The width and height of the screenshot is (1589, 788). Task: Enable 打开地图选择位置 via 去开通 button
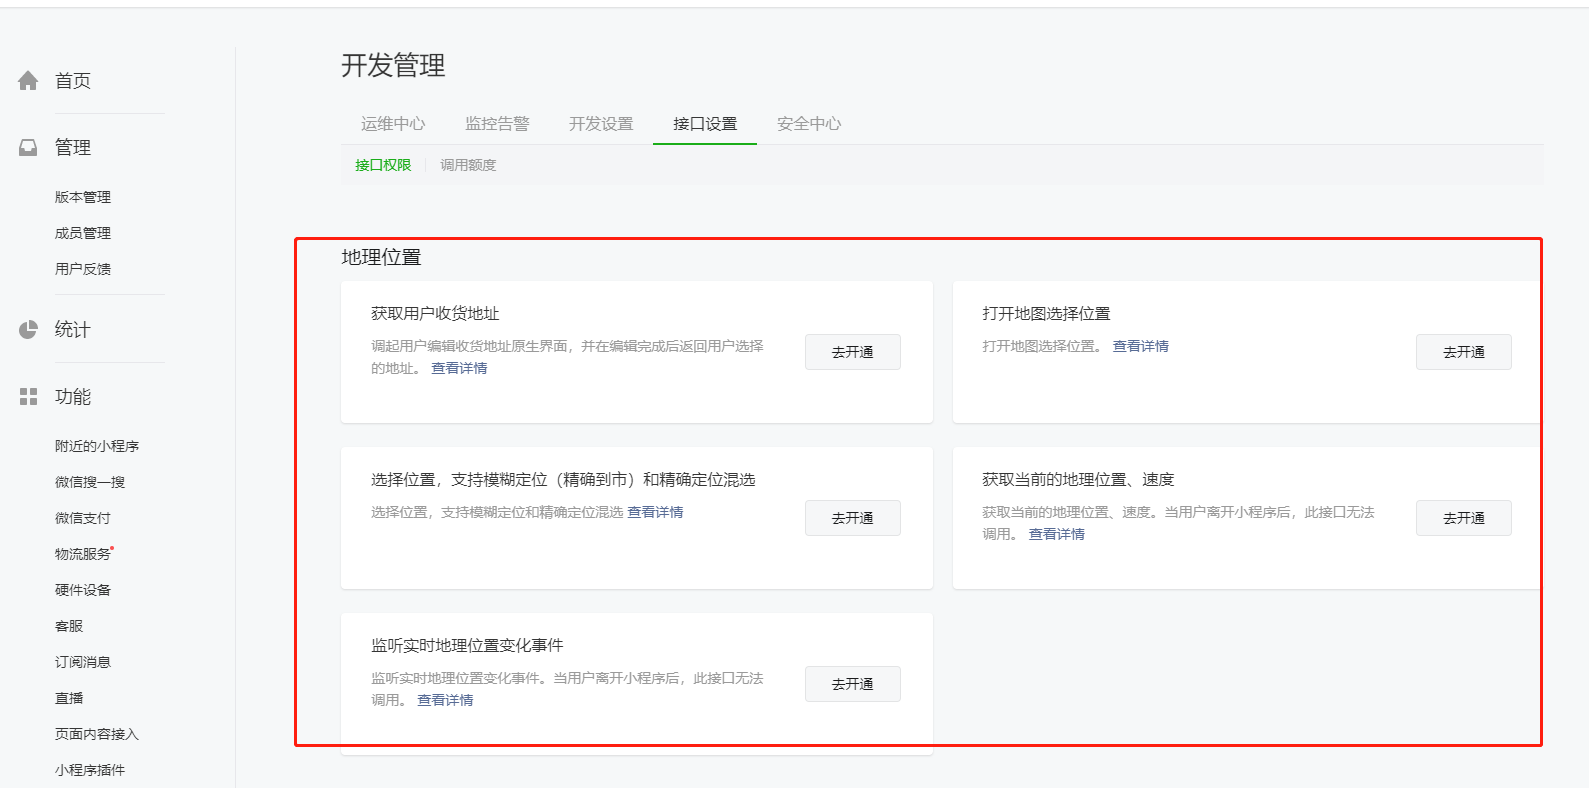click(1463, 352)
